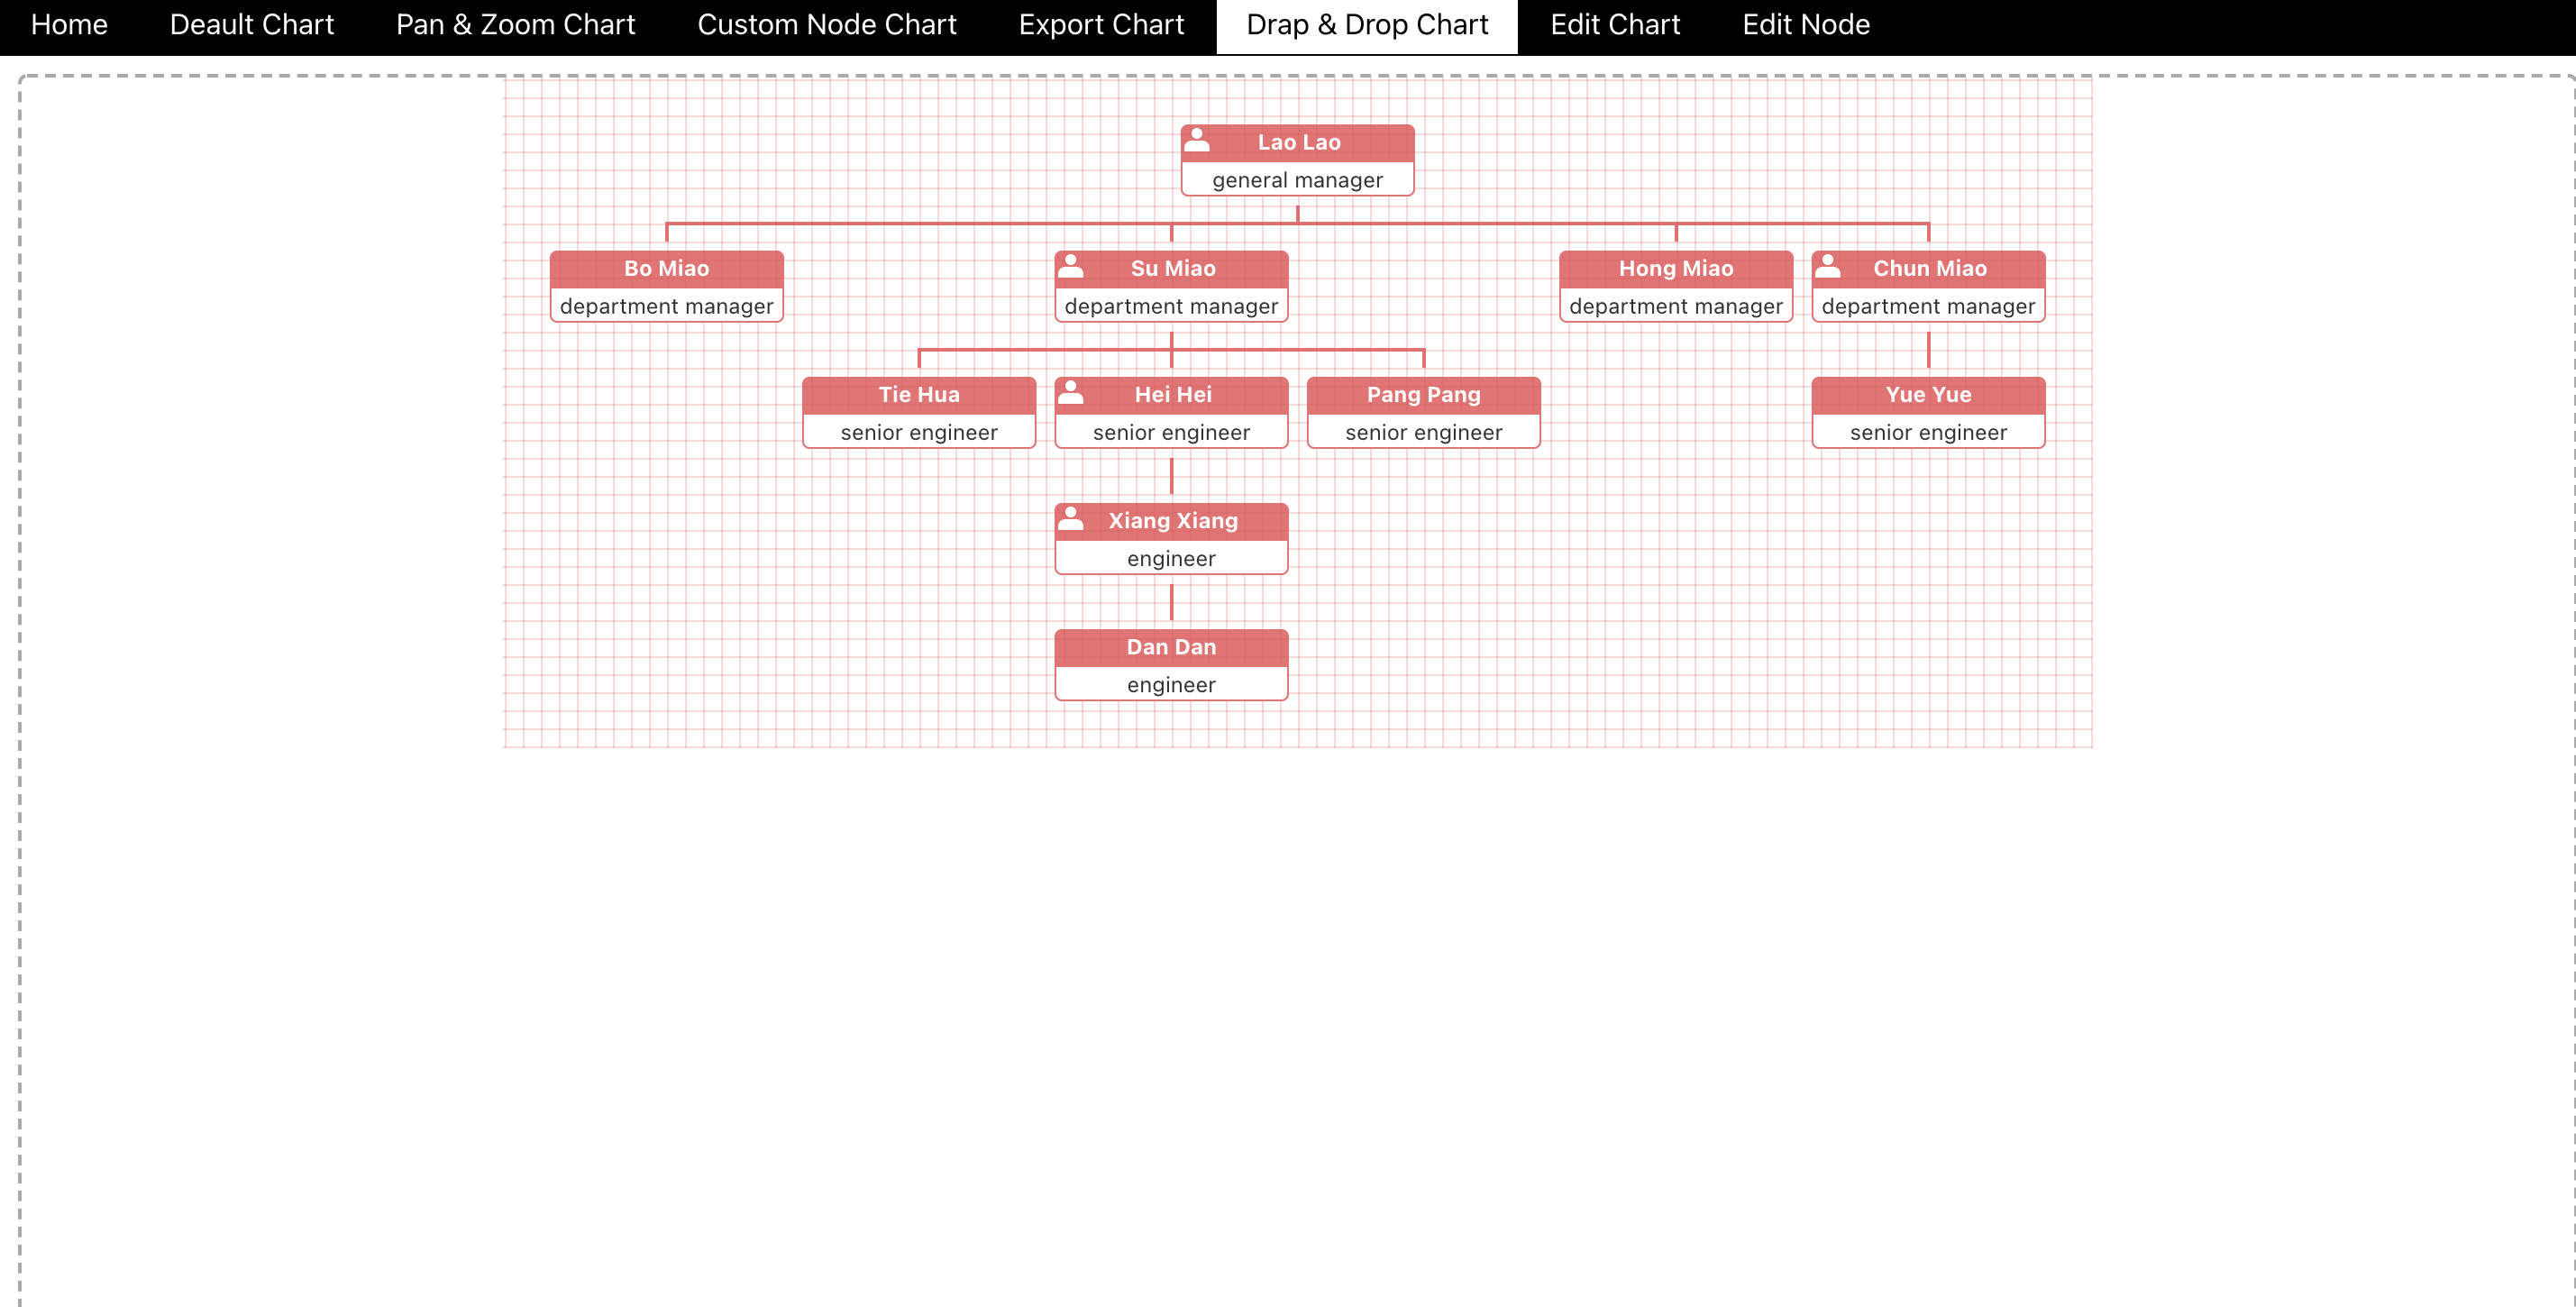The height and width of the screenshot is (1307, 2576).
Task: Click Drap & Drop Chart active tab
Action: pos(1366,25)
